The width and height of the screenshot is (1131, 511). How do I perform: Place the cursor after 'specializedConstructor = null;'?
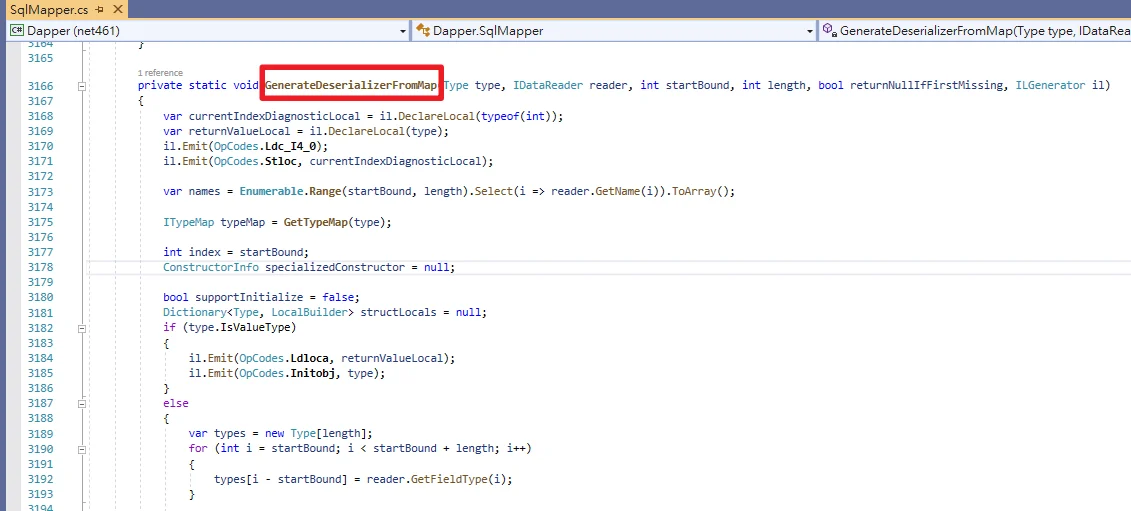coord(456,267)
